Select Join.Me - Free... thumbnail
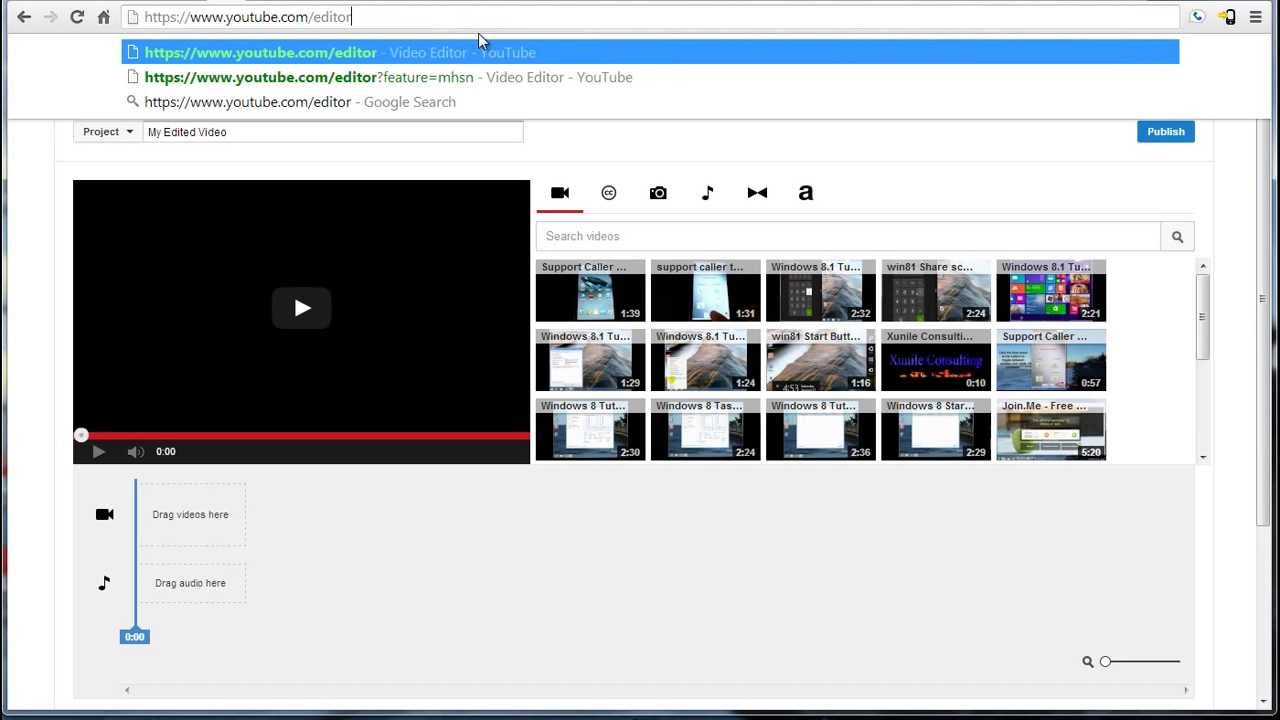The image size is (1280, 720). (1051, 430)
